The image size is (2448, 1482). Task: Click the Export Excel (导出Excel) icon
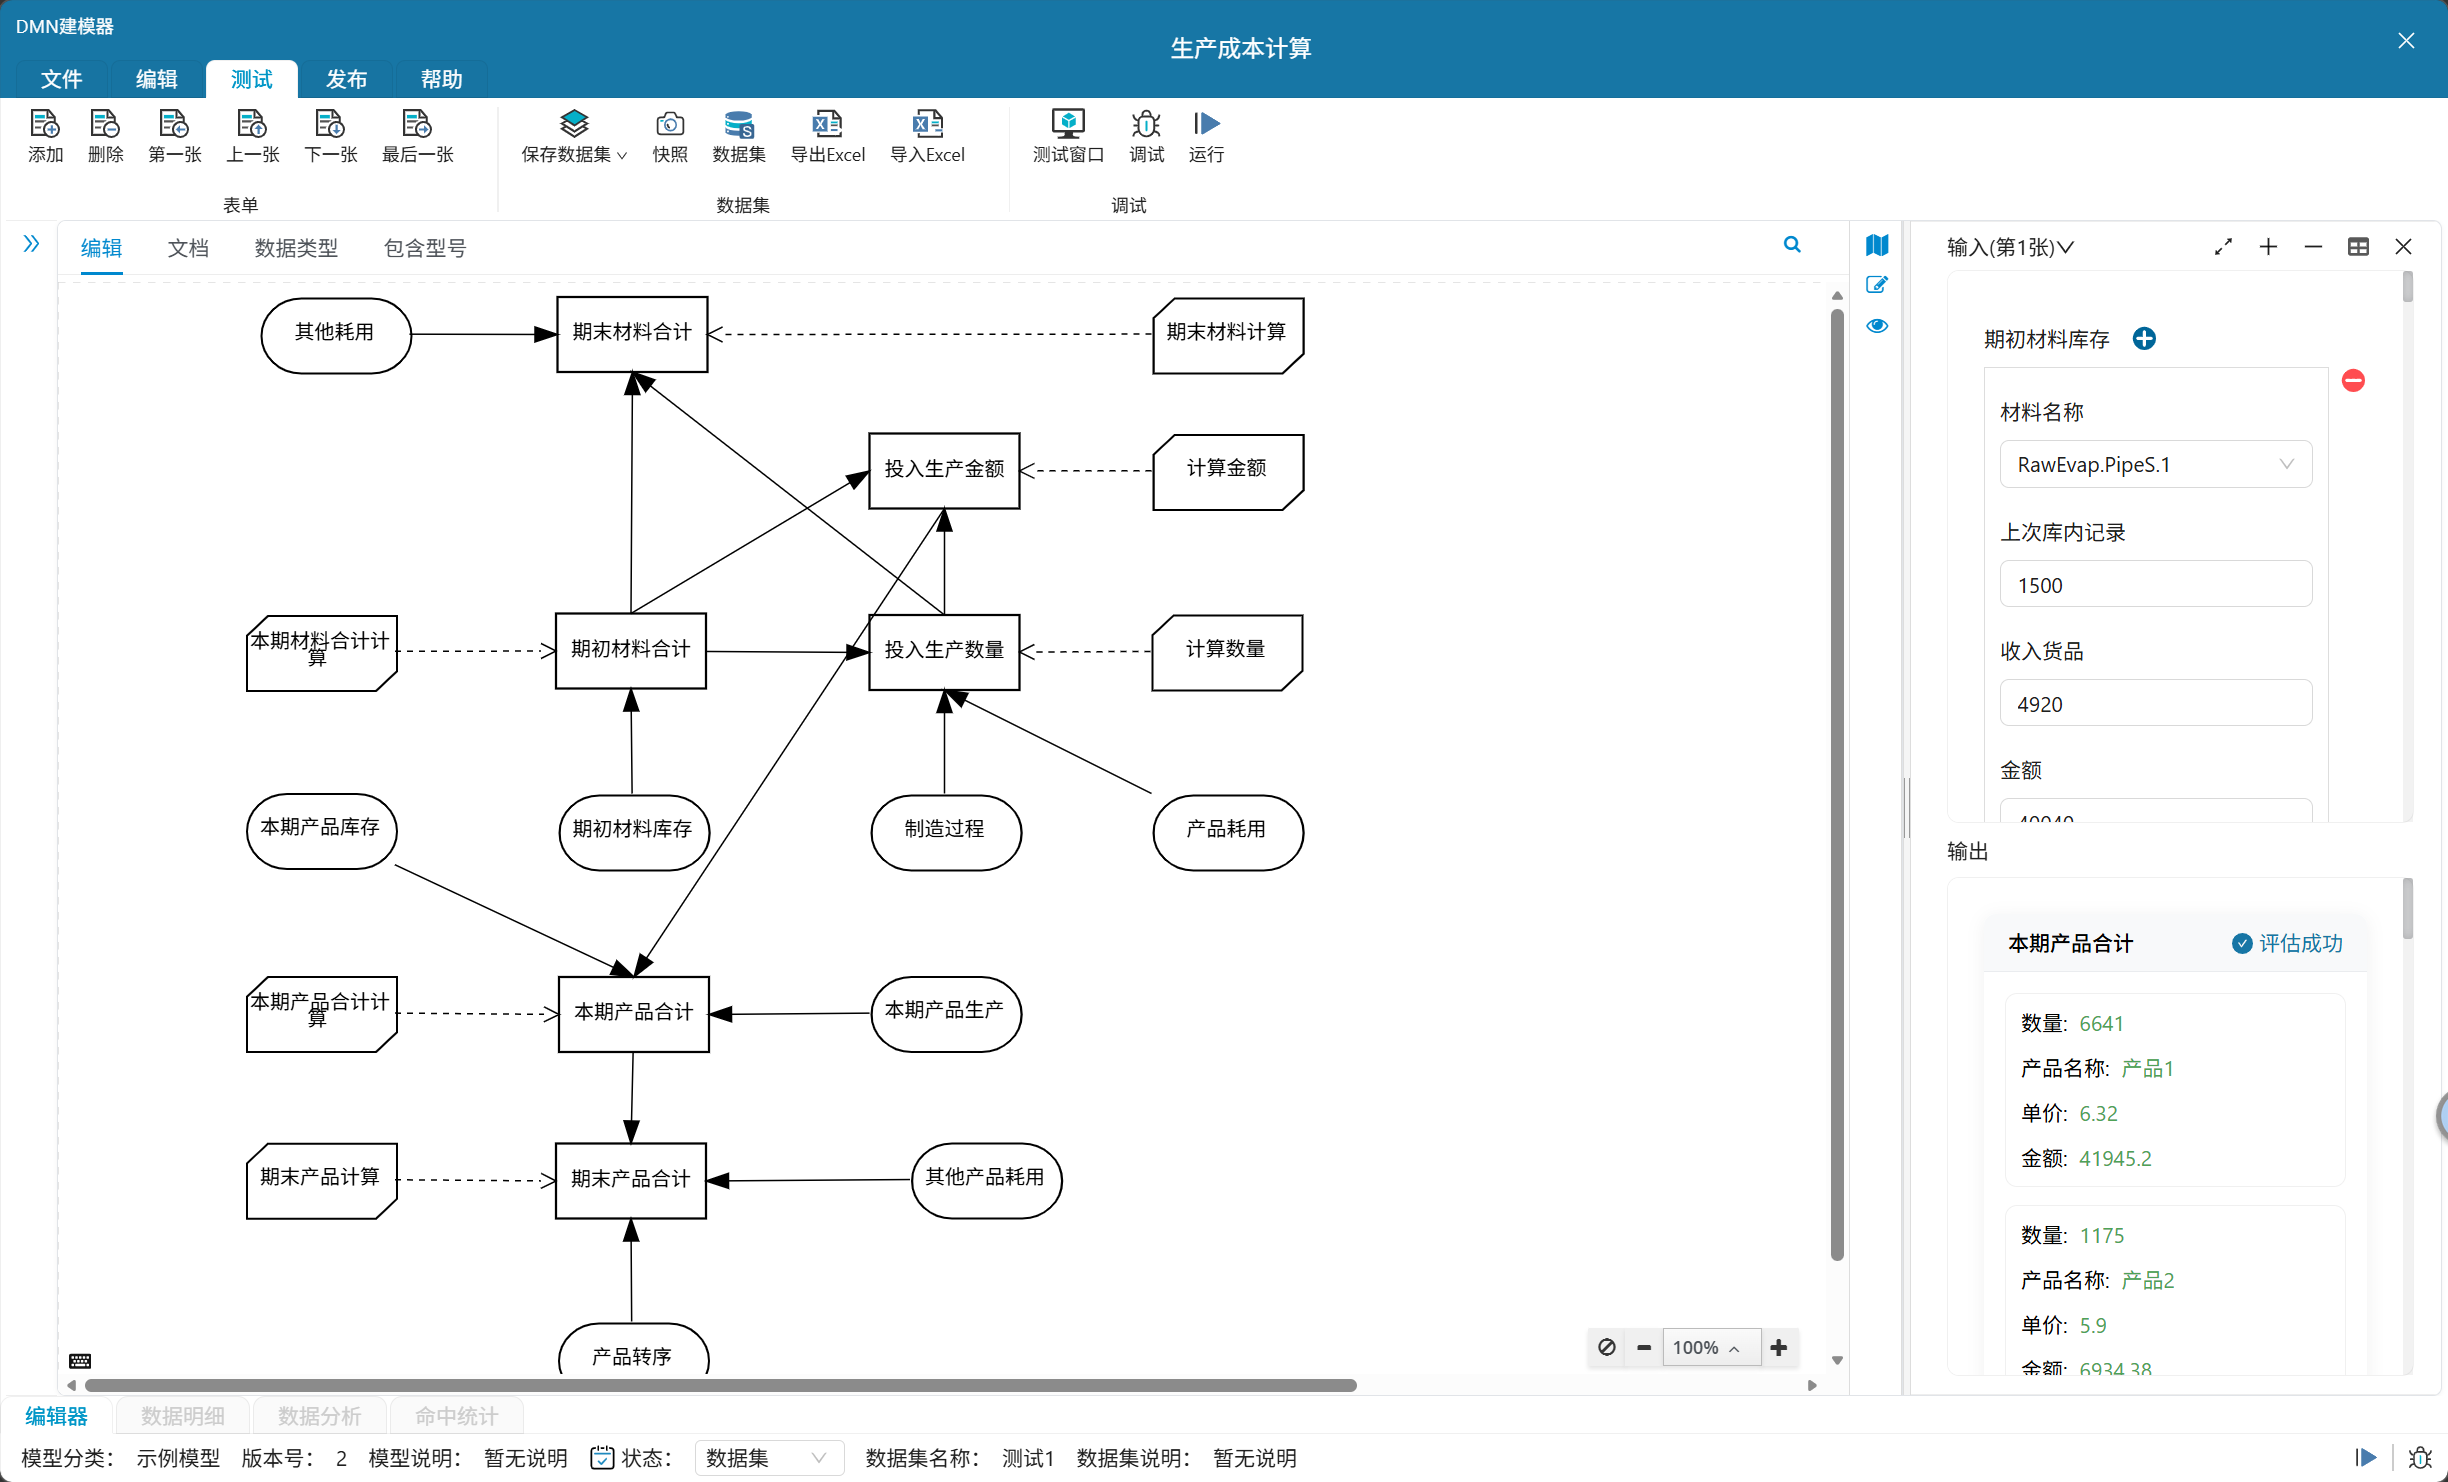tap(827, 125)
